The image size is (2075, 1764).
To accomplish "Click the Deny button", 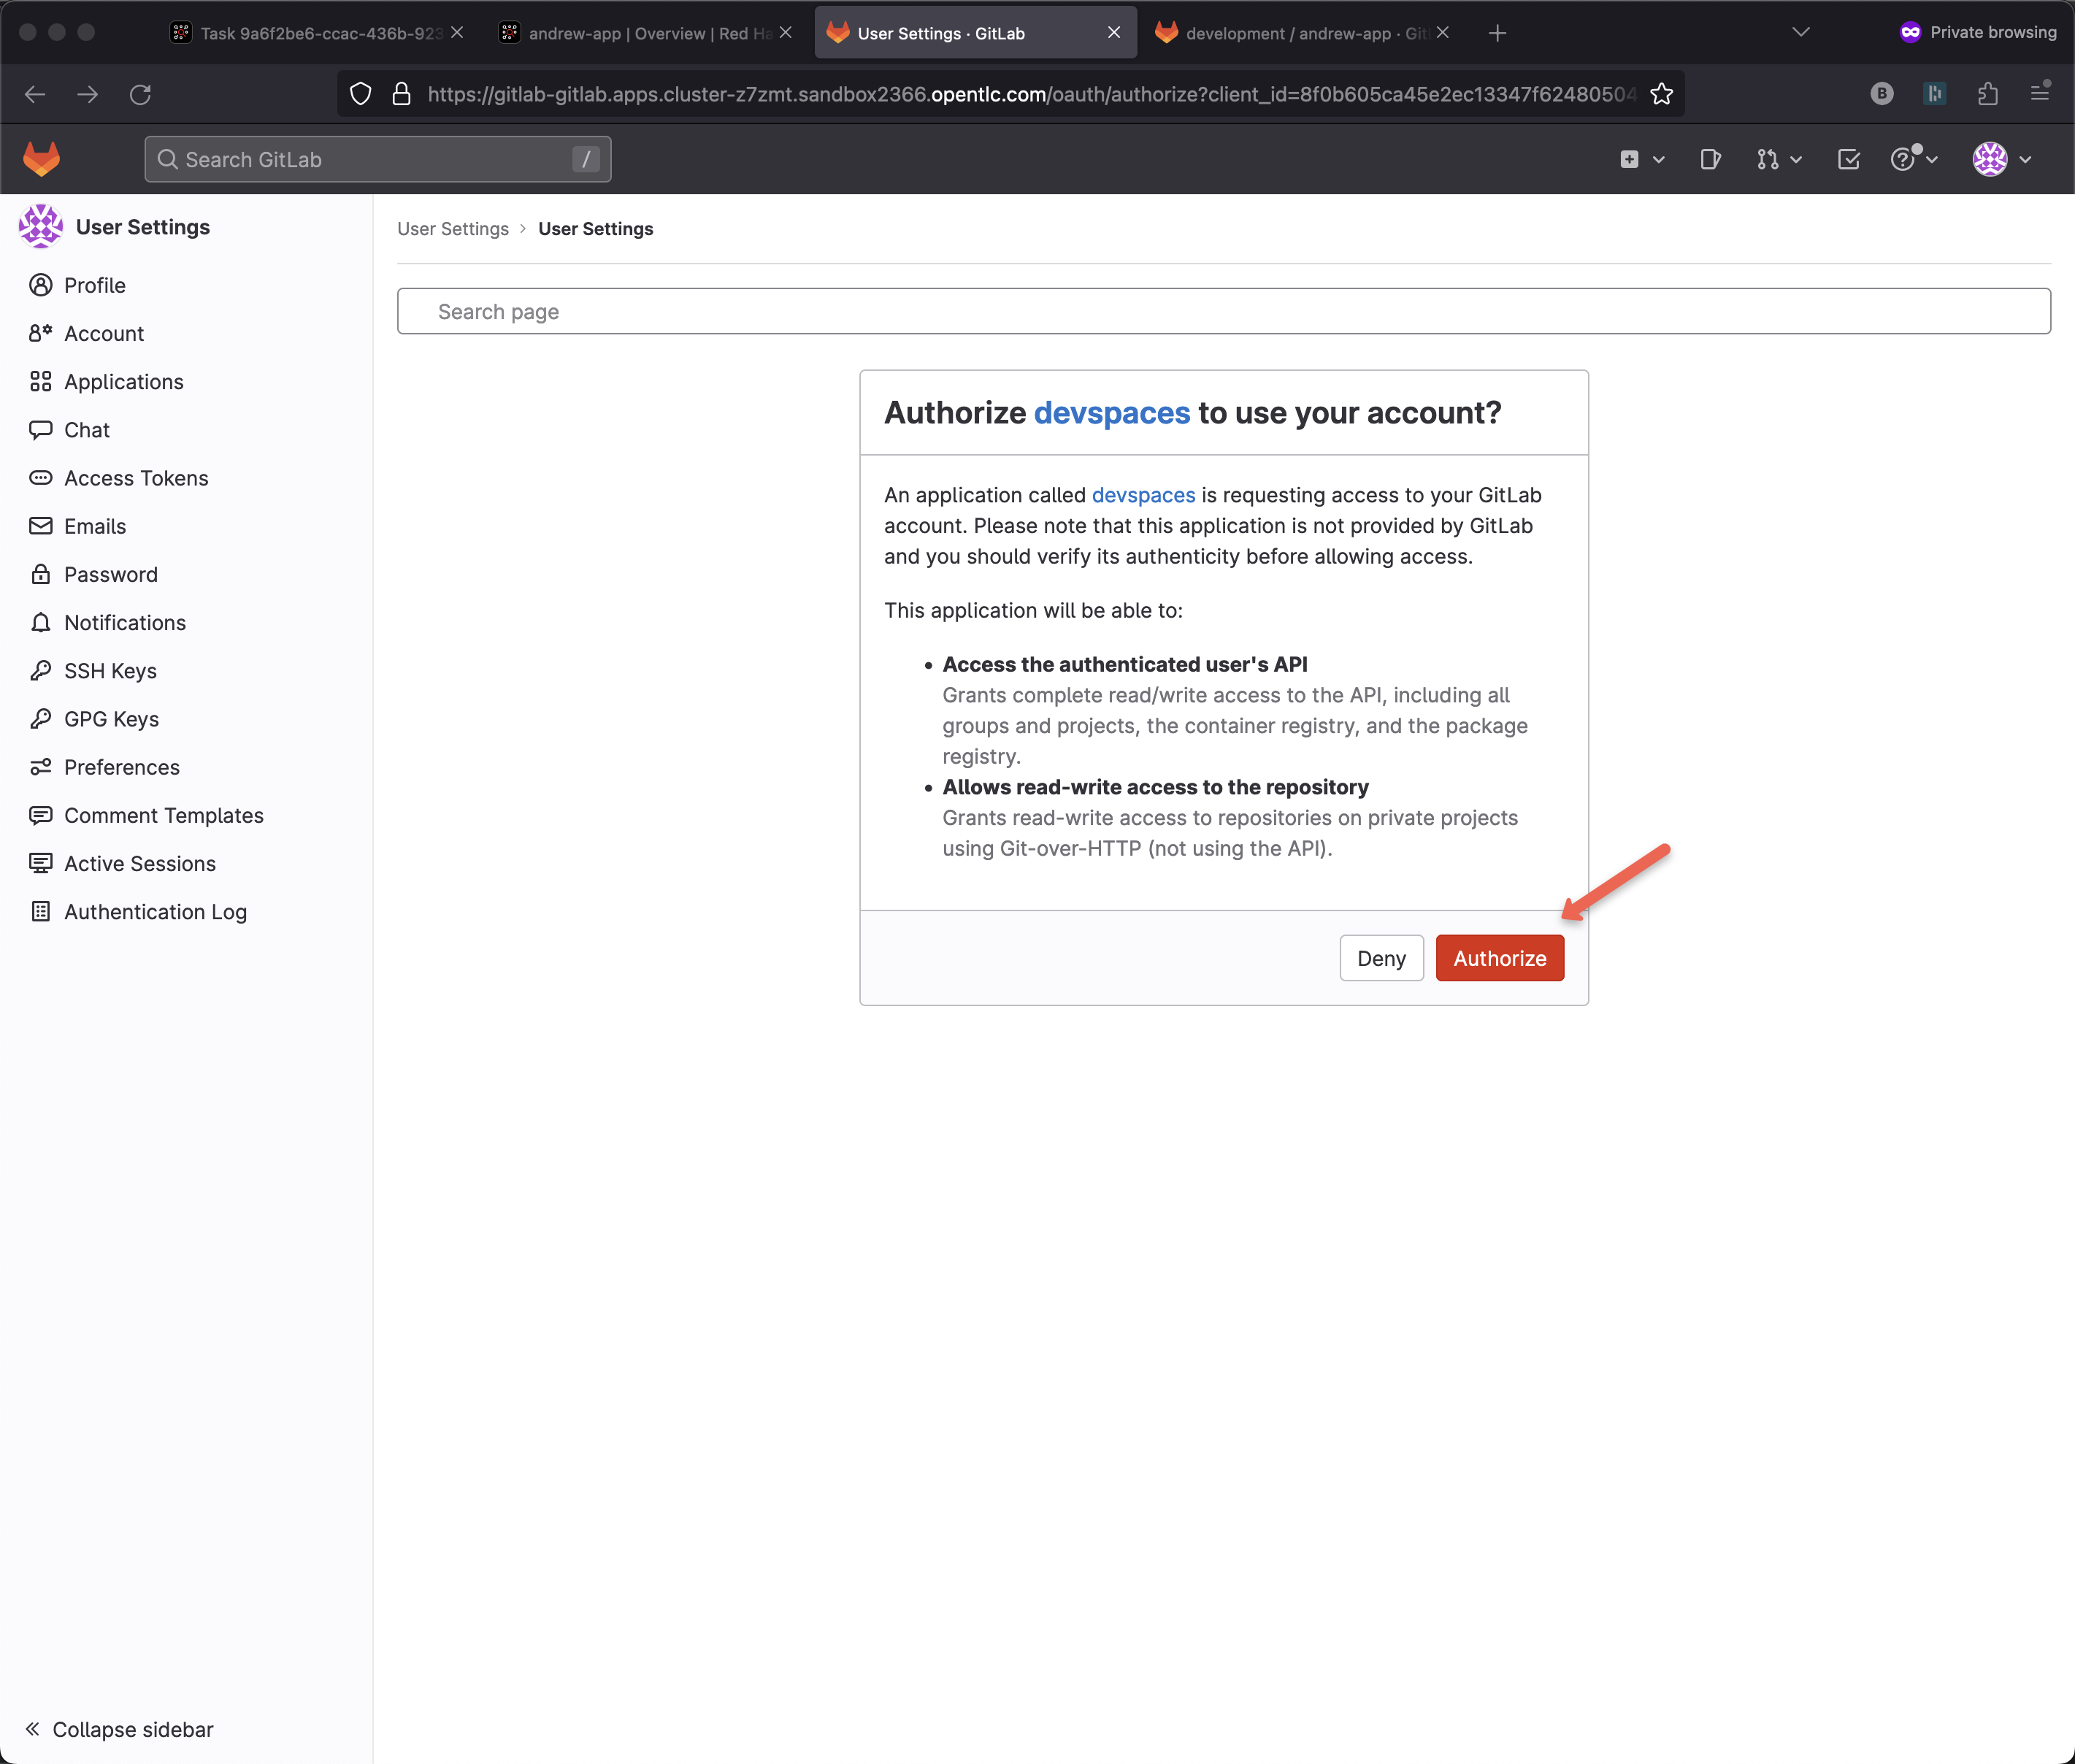I will (1381, 958).
